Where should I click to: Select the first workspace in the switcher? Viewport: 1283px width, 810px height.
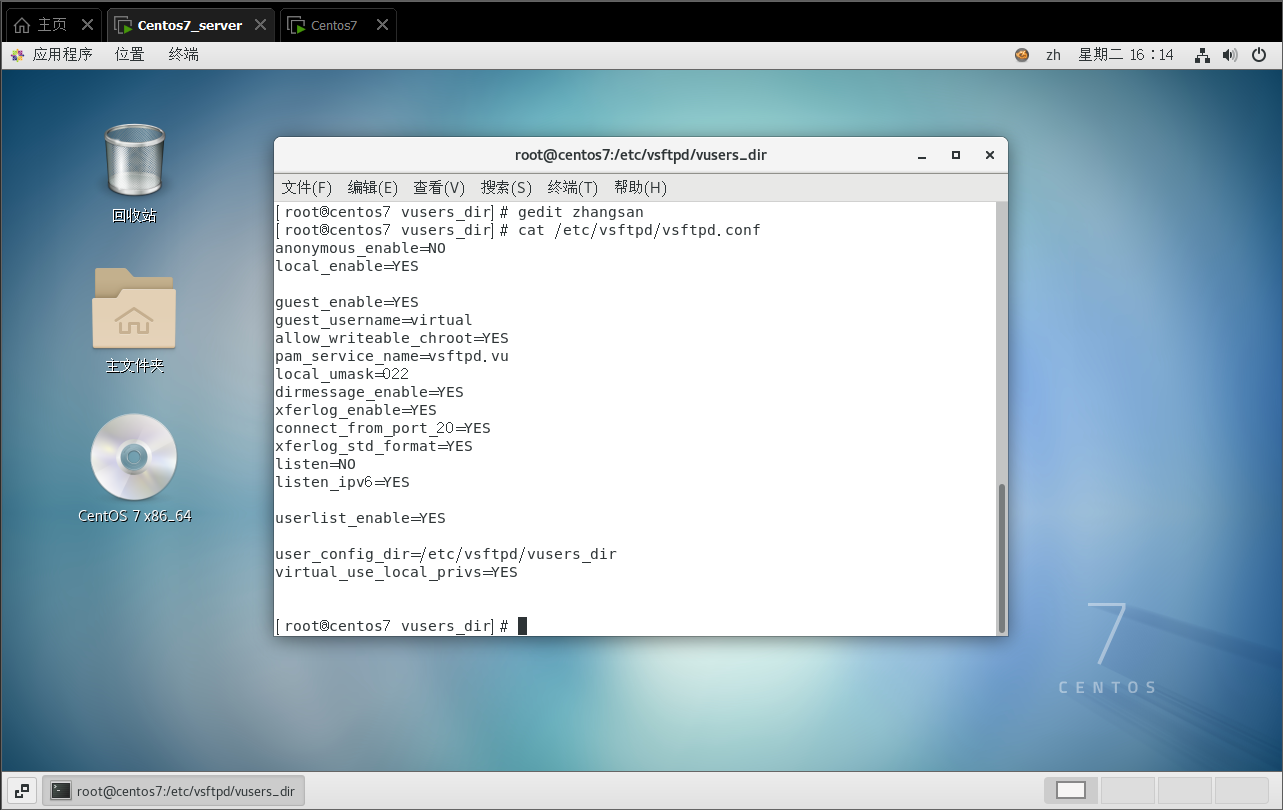point(1071,790)
